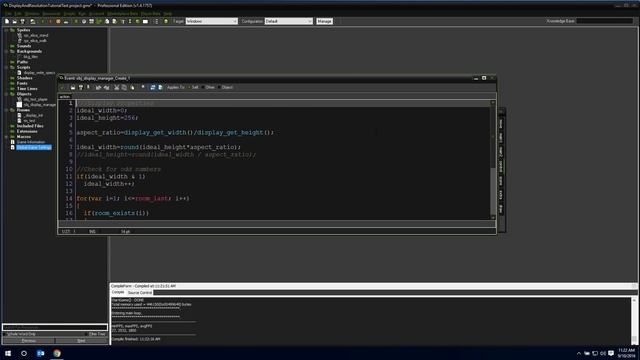640x360 pixels.
Task: Collapse the Scripts folder in resource tree
Action: coord(7,67)
